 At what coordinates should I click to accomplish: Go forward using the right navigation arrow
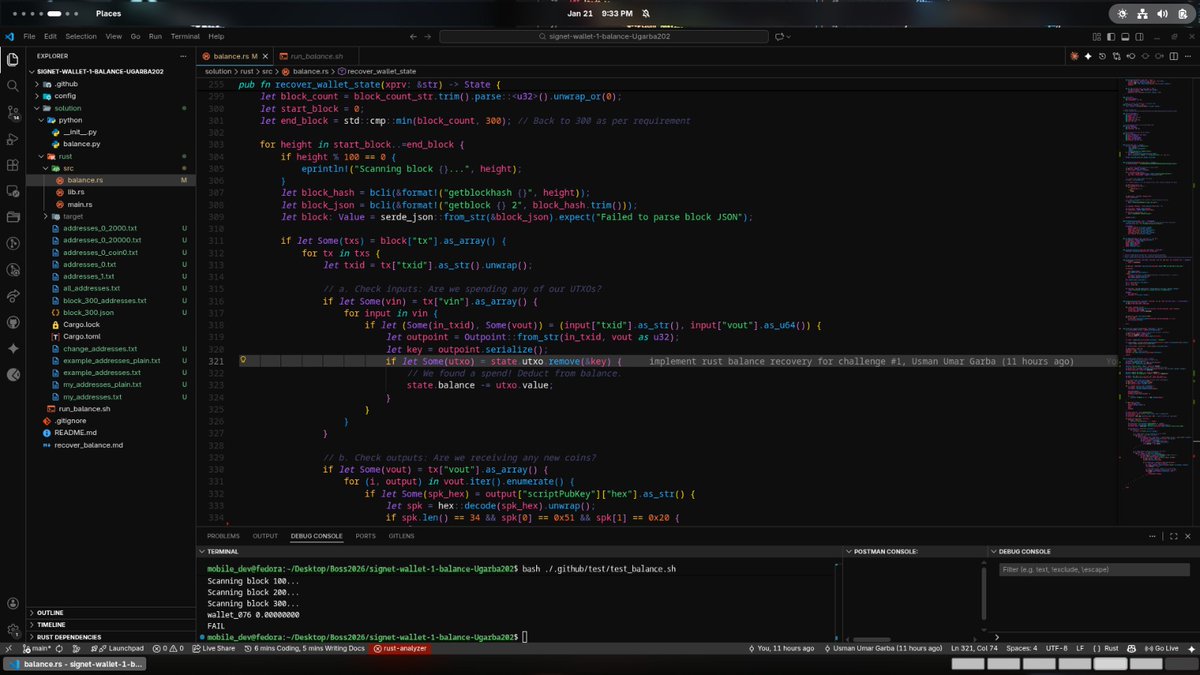pyautogui.click(x=428, y=36)
